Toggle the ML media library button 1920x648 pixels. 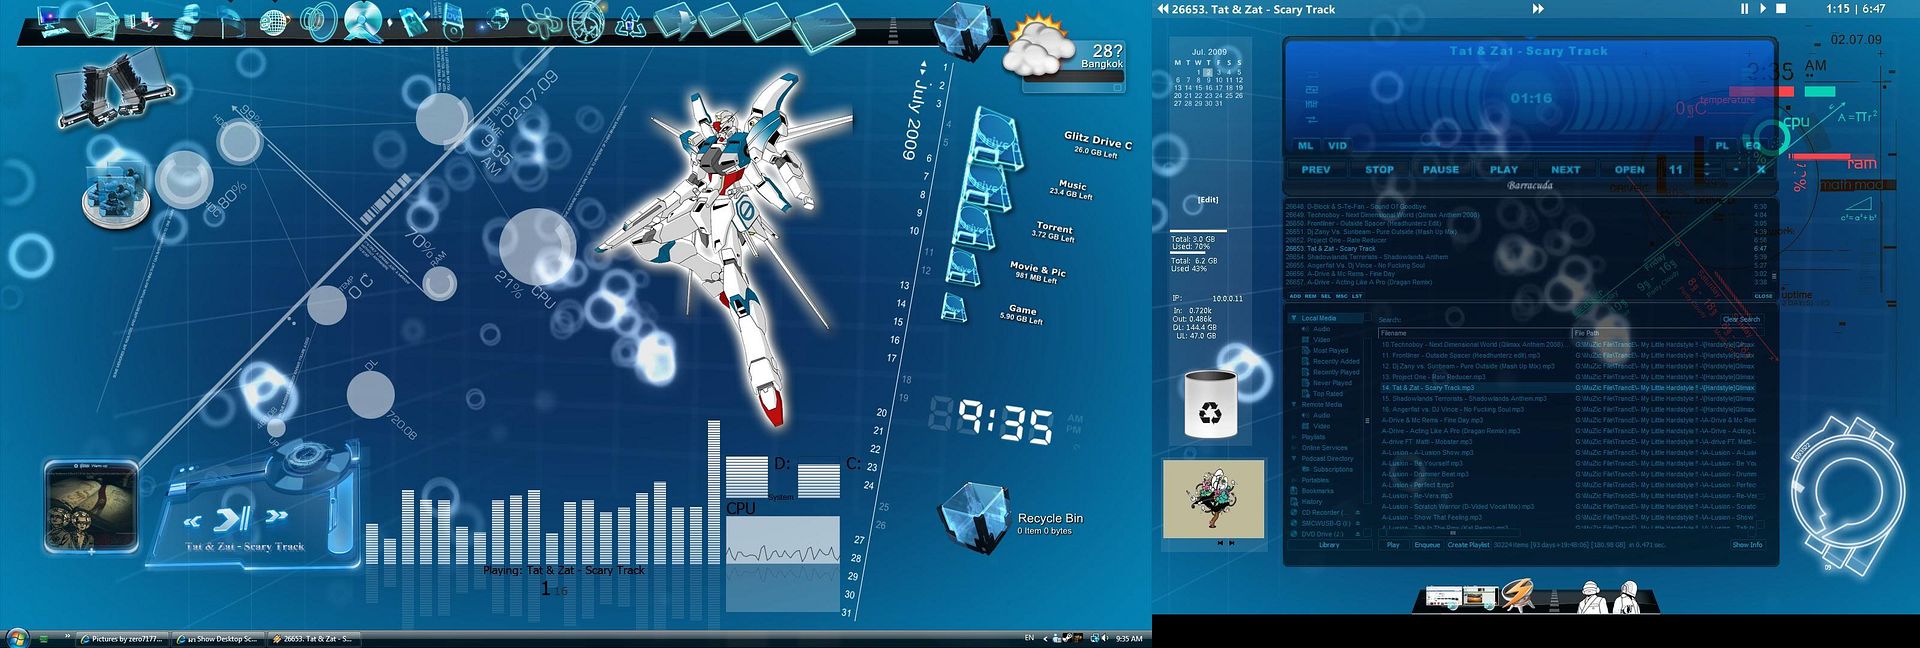[1305, 146]
